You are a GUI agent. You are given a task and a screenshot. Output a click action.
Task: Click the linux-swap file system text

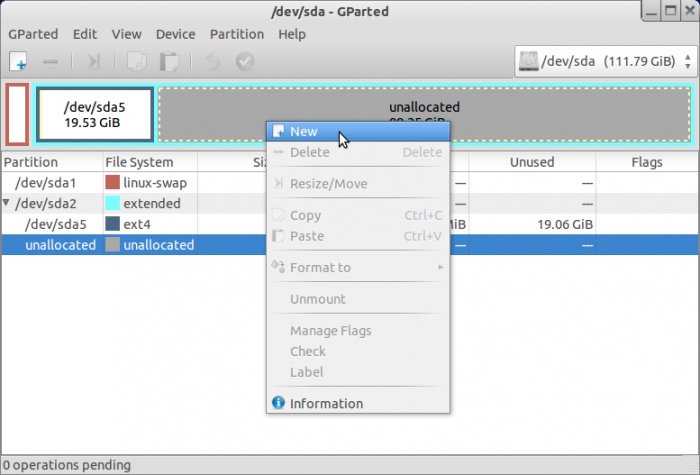click(x=155, y=183)
